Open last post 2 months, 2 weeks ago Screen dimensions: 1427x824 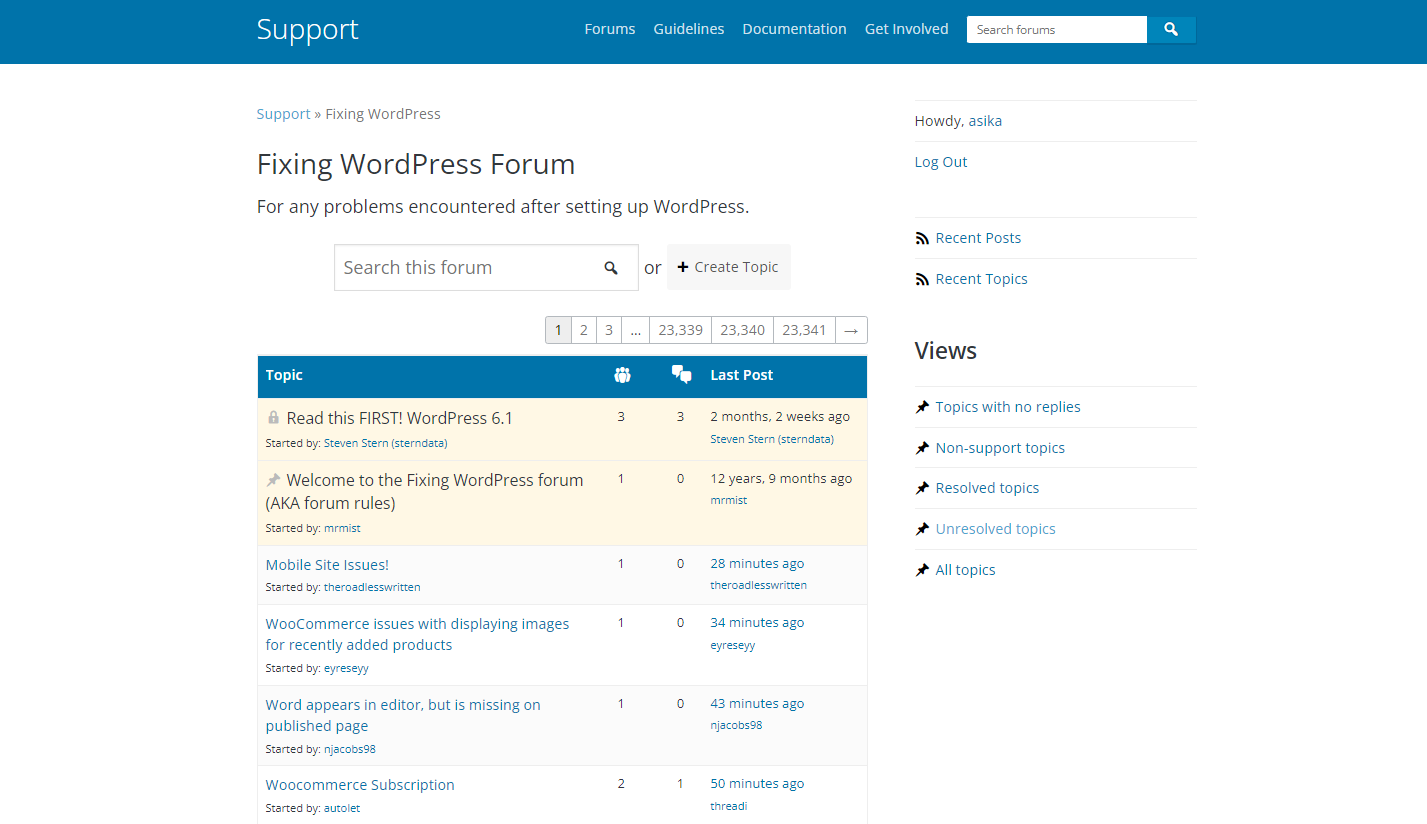(780, 417)
